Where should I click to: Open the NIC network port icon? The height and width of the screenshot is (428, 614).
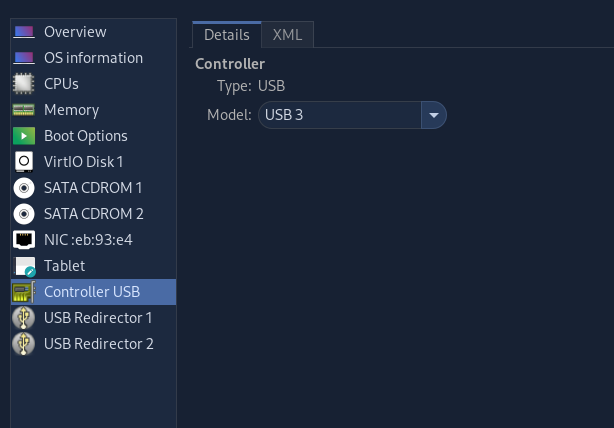[x=24, y=240]
